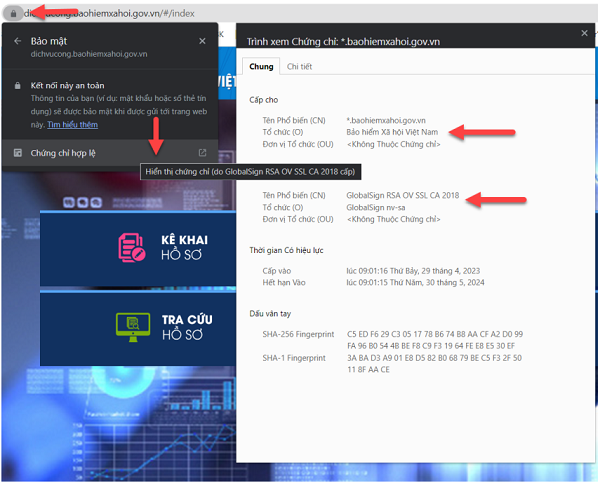
Task: Click the lock icon beside Kết nối này an toàn
Action: click(x=18, y=85)
